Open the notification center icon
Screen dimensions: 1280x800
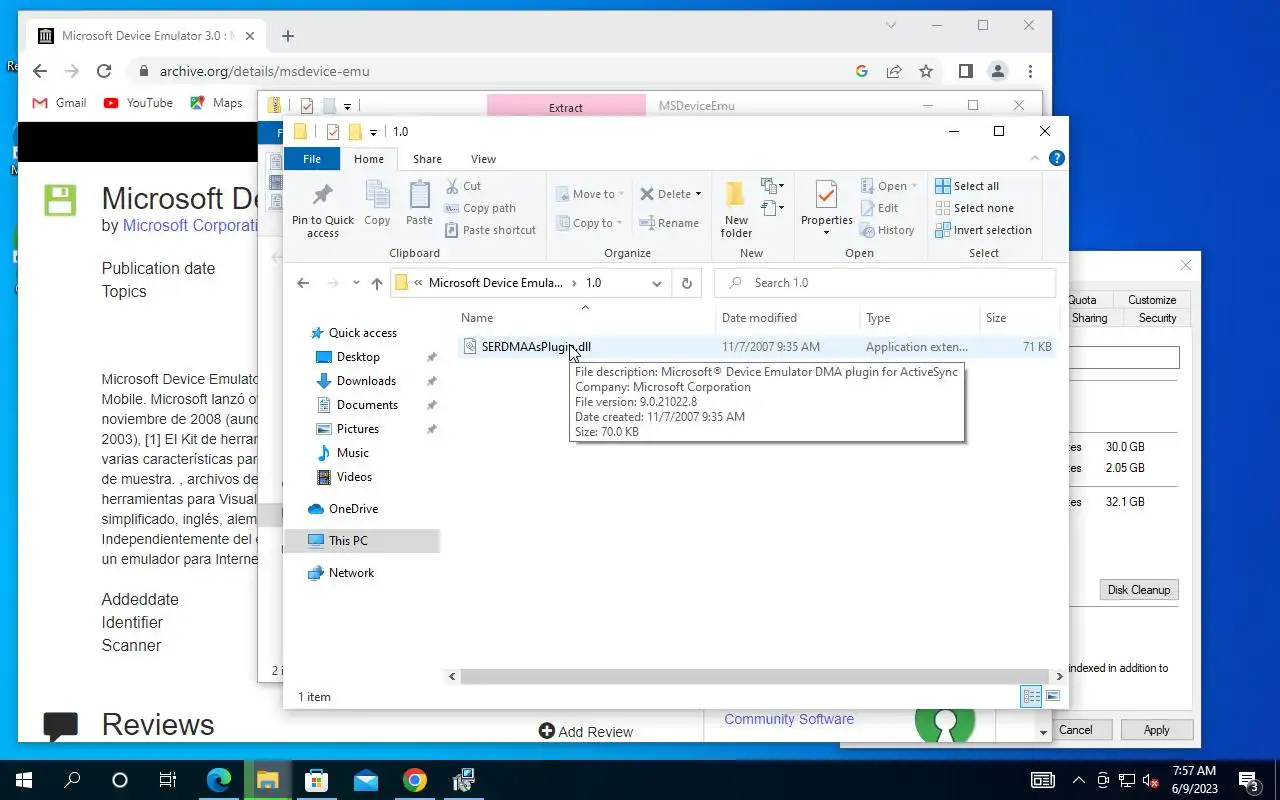pyautogui.click(x=1249, y=780)
